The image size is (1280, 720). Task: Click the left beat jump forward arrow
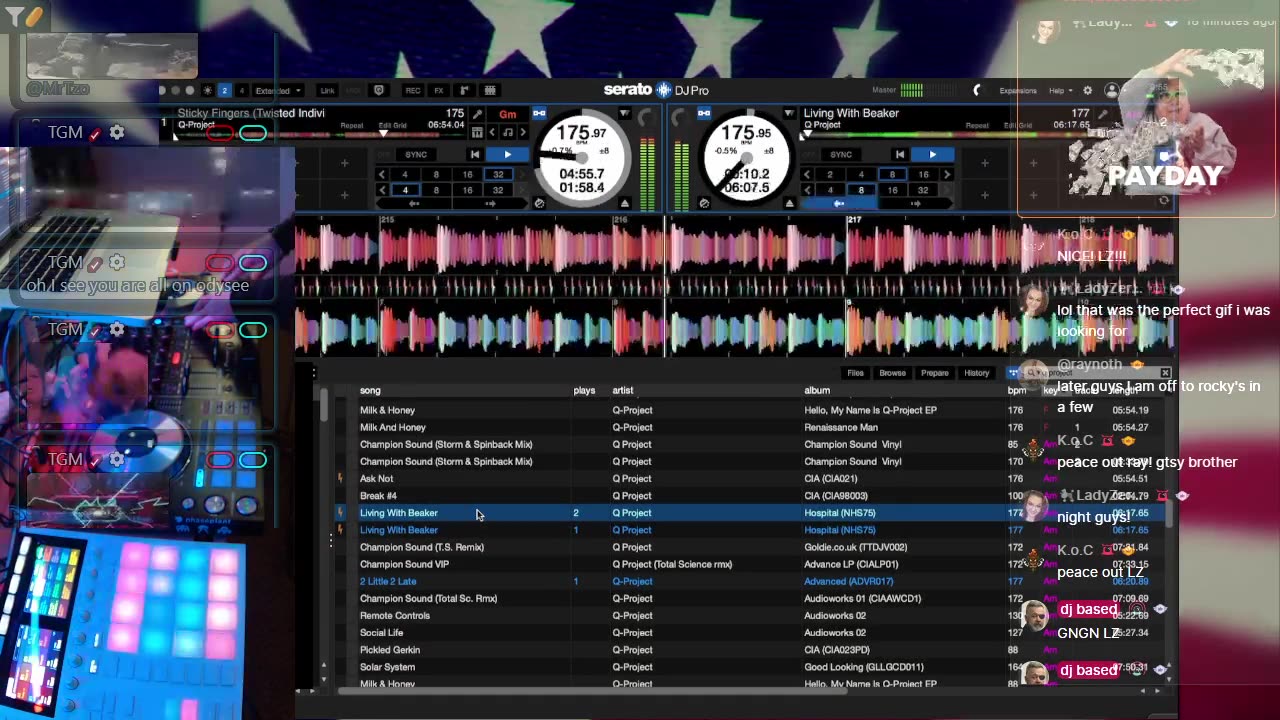coord(490,204)
